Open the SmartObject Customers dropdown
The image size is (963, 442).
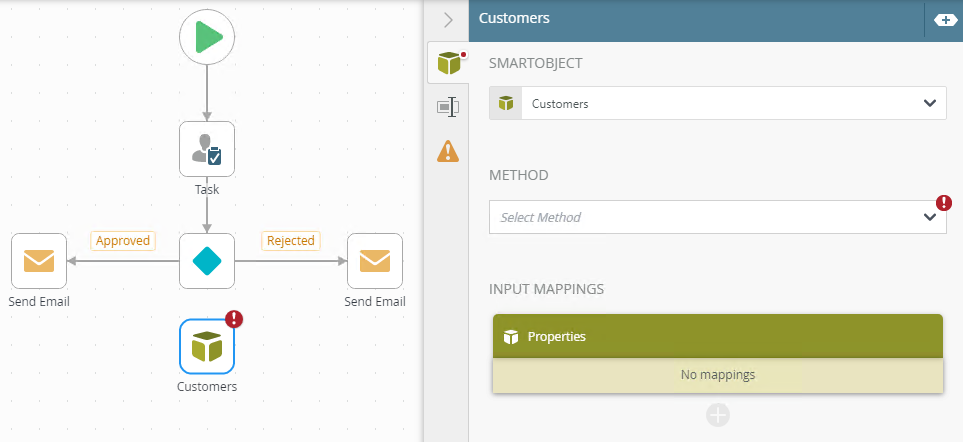coord(717,103)
